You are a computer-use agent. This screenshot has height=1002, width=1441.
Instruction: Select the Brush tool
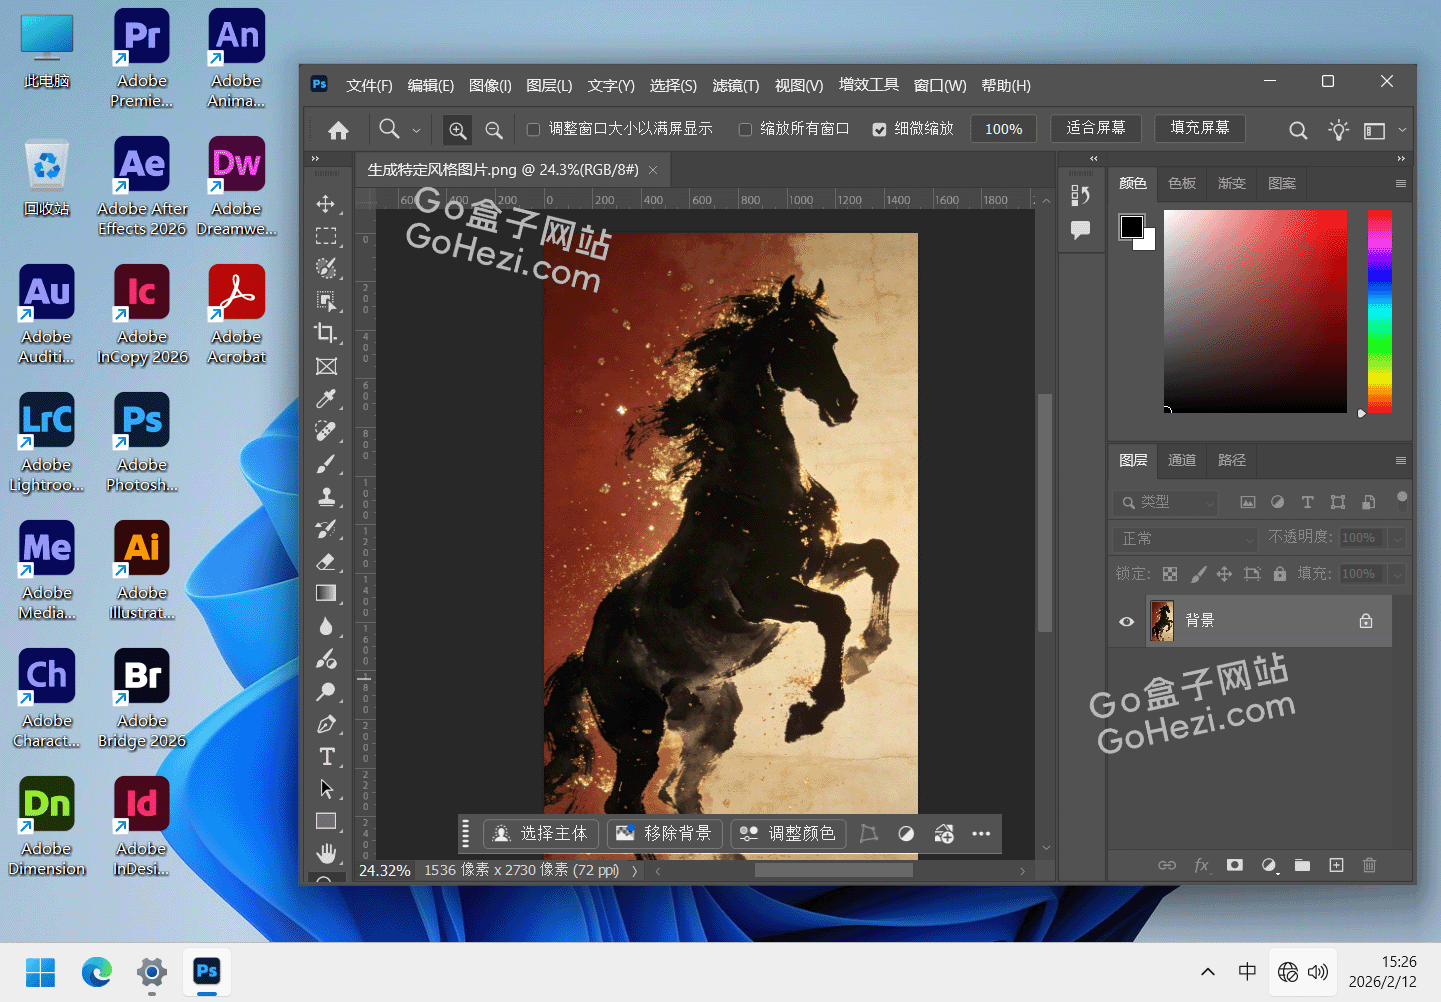(326, 464)
